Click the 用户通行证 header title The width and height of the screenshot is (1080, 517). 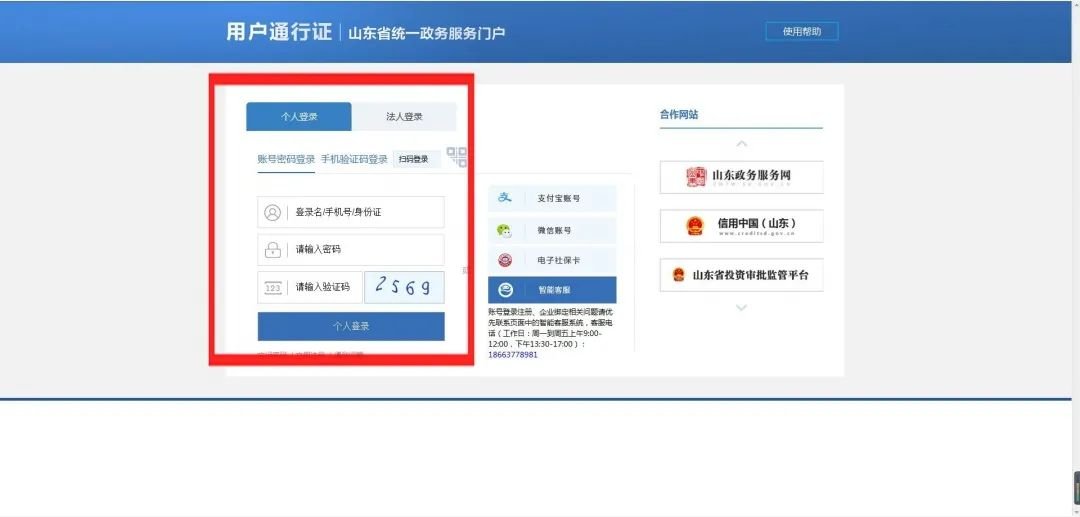(279, 32)
